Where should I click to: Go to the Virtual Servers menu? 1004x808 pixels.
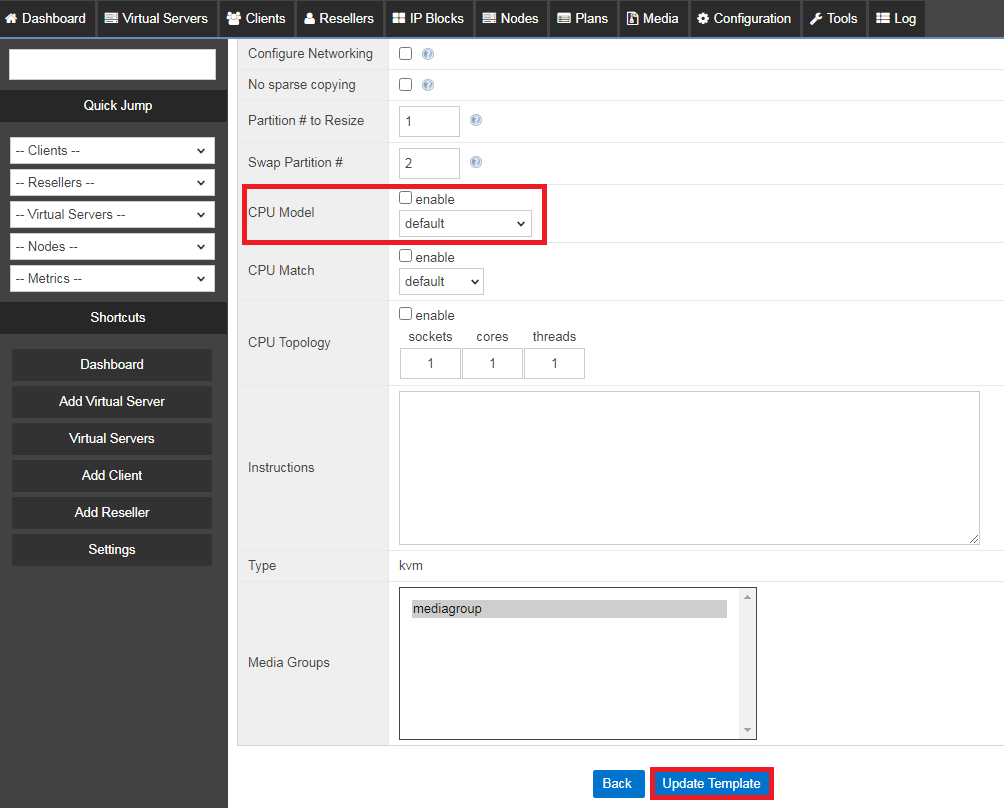[x=156, y=18]
